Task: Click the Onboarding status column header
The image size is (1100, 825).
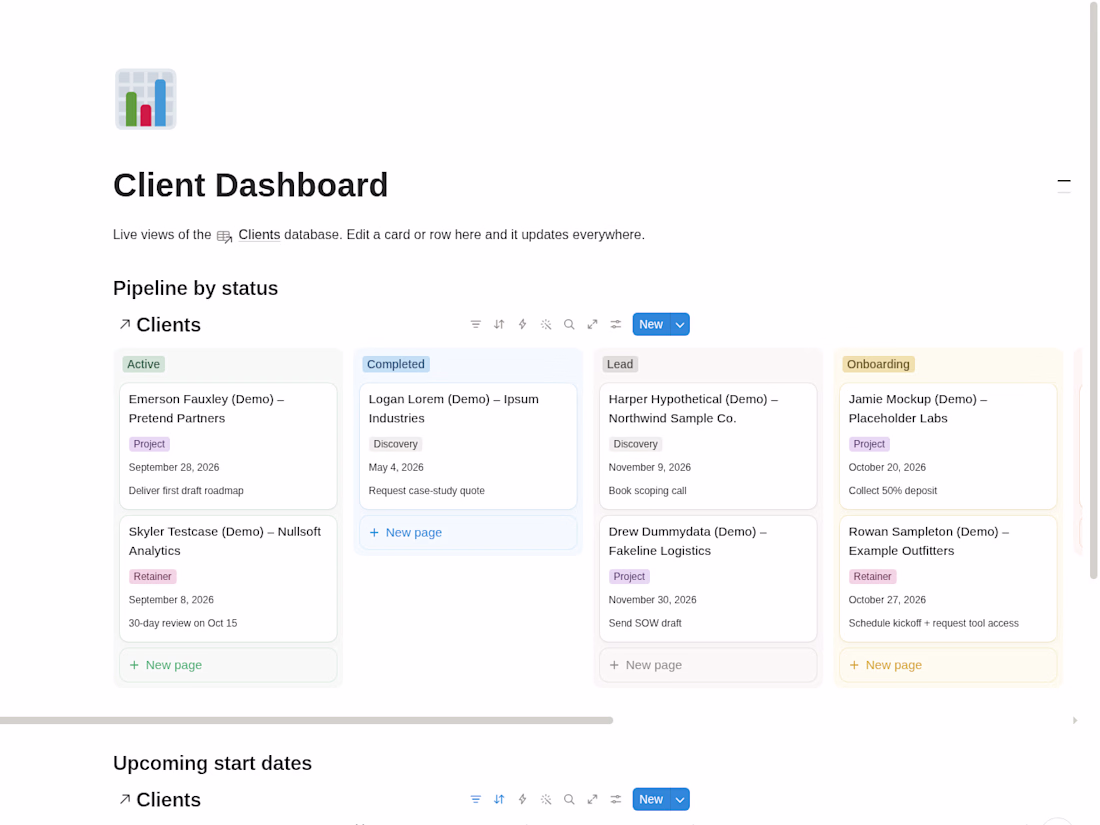Action: (x=878, y=364)
